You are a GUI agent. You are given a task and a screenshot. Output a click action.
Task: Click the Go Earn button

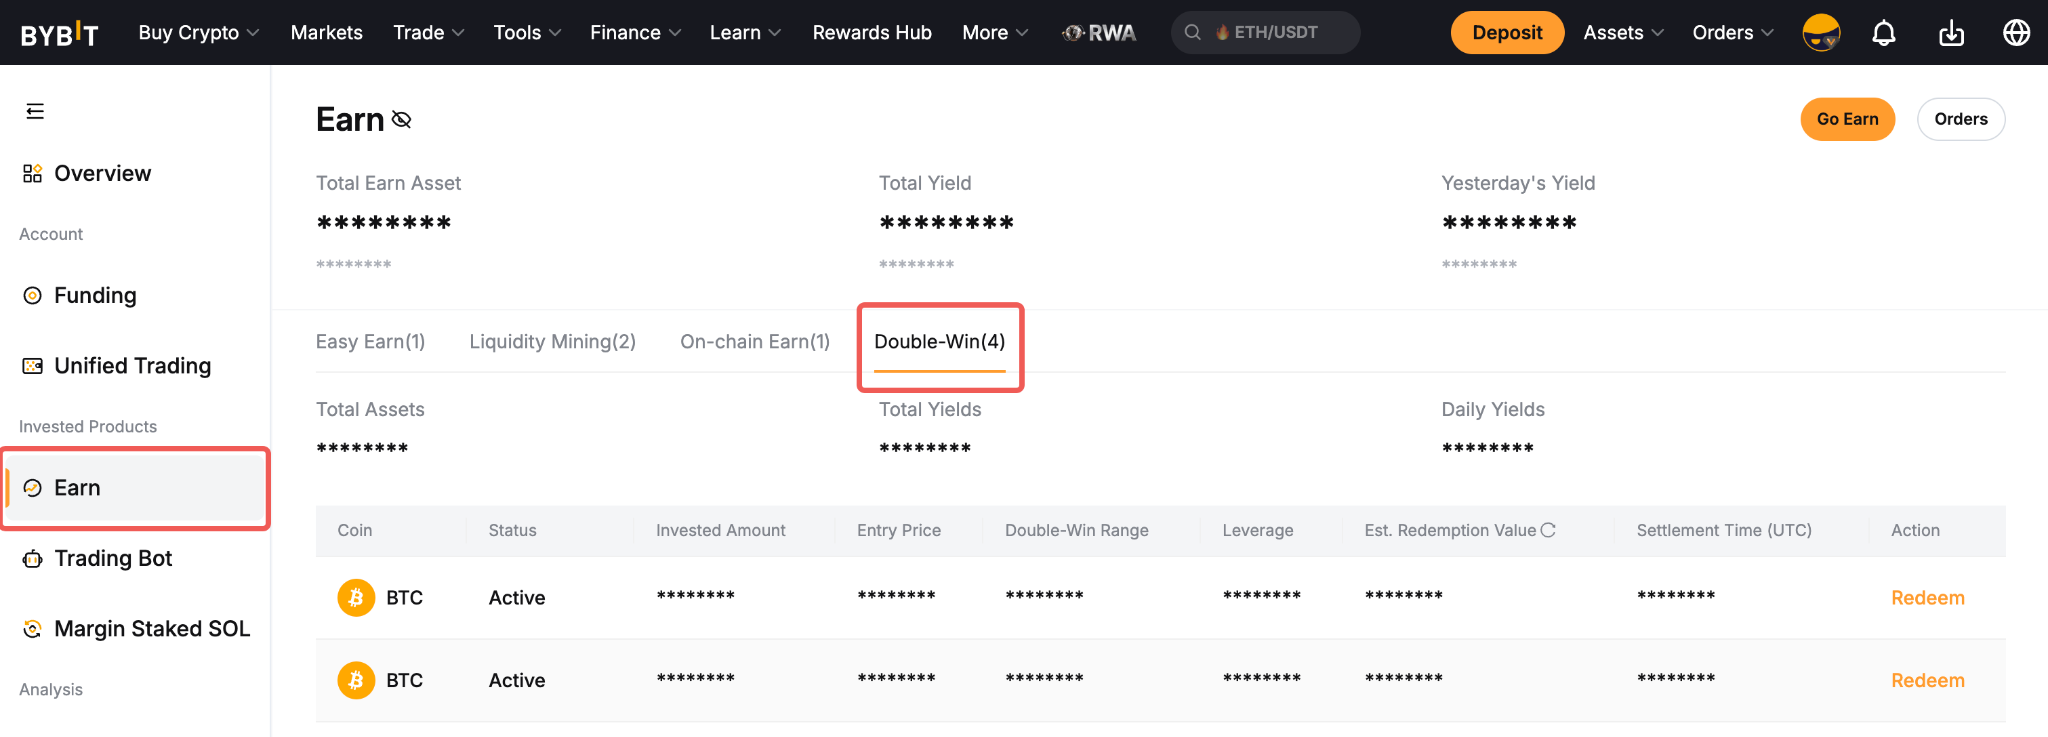click(1848, 119)
